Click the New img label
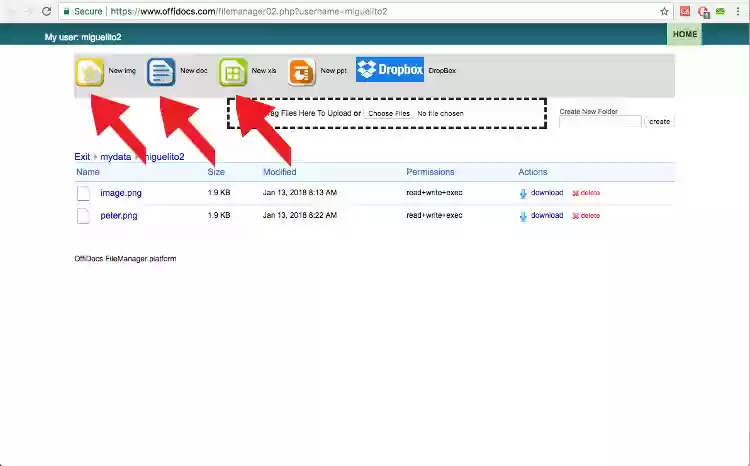Image resolution: width=750 pixels, height=466 pixels. (x=122, y=70)
